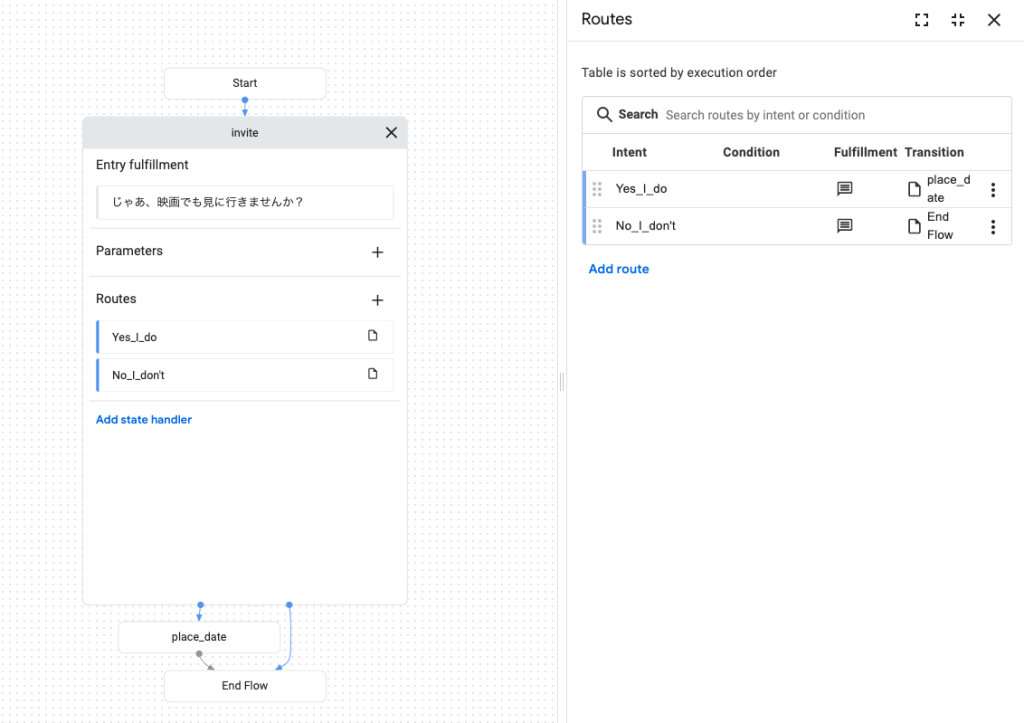Select the Start node in the flow

coord(245,83)
